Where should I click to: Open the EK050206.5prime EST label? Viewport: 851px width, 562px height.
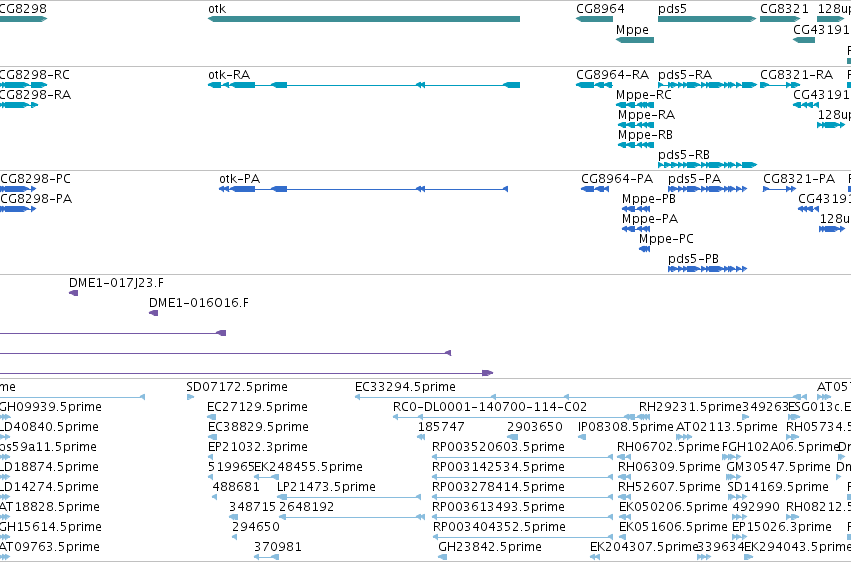click(673, 508)
